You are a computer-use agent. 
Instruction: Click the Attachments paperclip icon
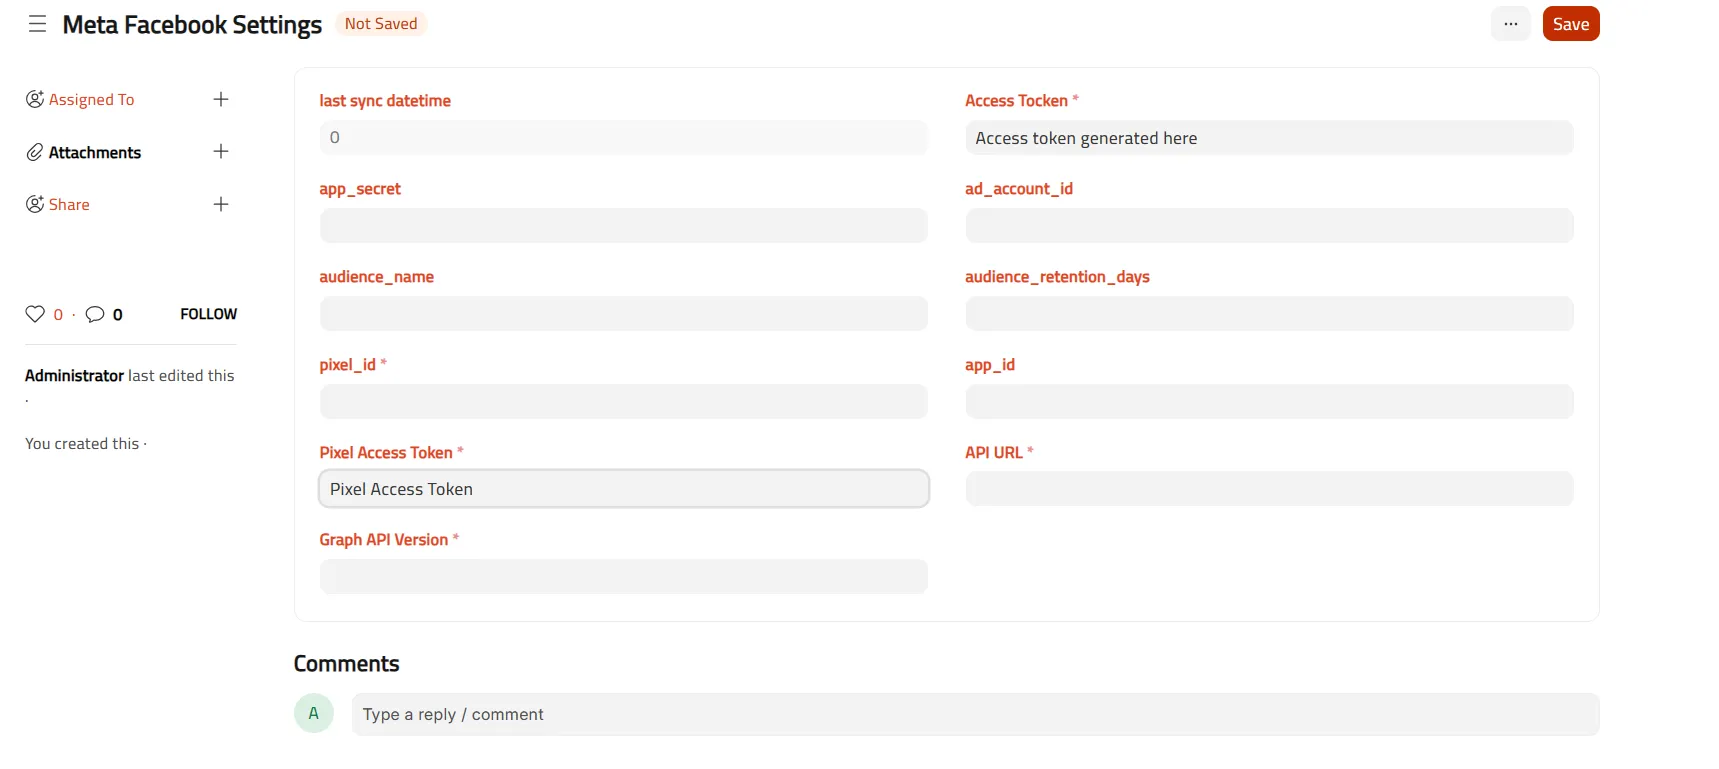pos(35,152)
